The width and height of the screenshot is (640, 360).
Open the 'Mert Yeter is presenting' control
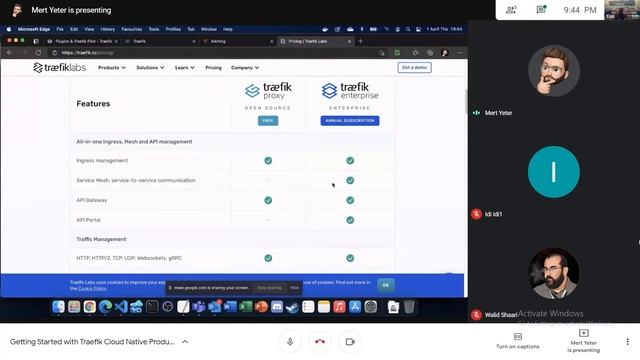pyautogui.click(x=583, y=341)
